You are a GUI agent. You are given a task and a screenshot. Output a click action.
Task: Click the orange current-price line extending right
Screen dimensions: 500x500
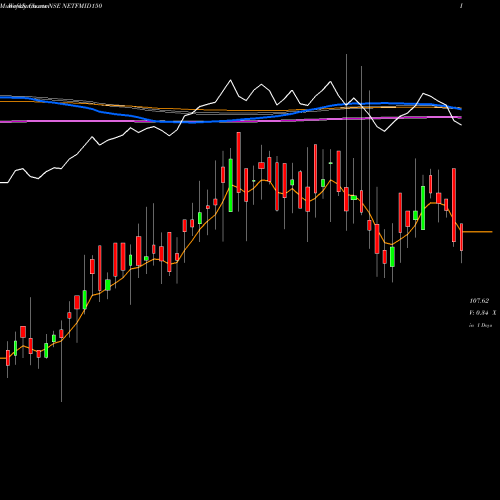(x=477, y=231)
